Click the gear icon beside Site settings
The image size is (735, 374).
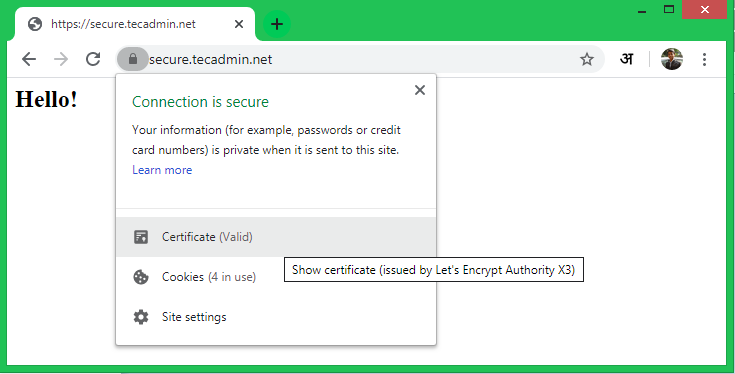tap(141, 317)
